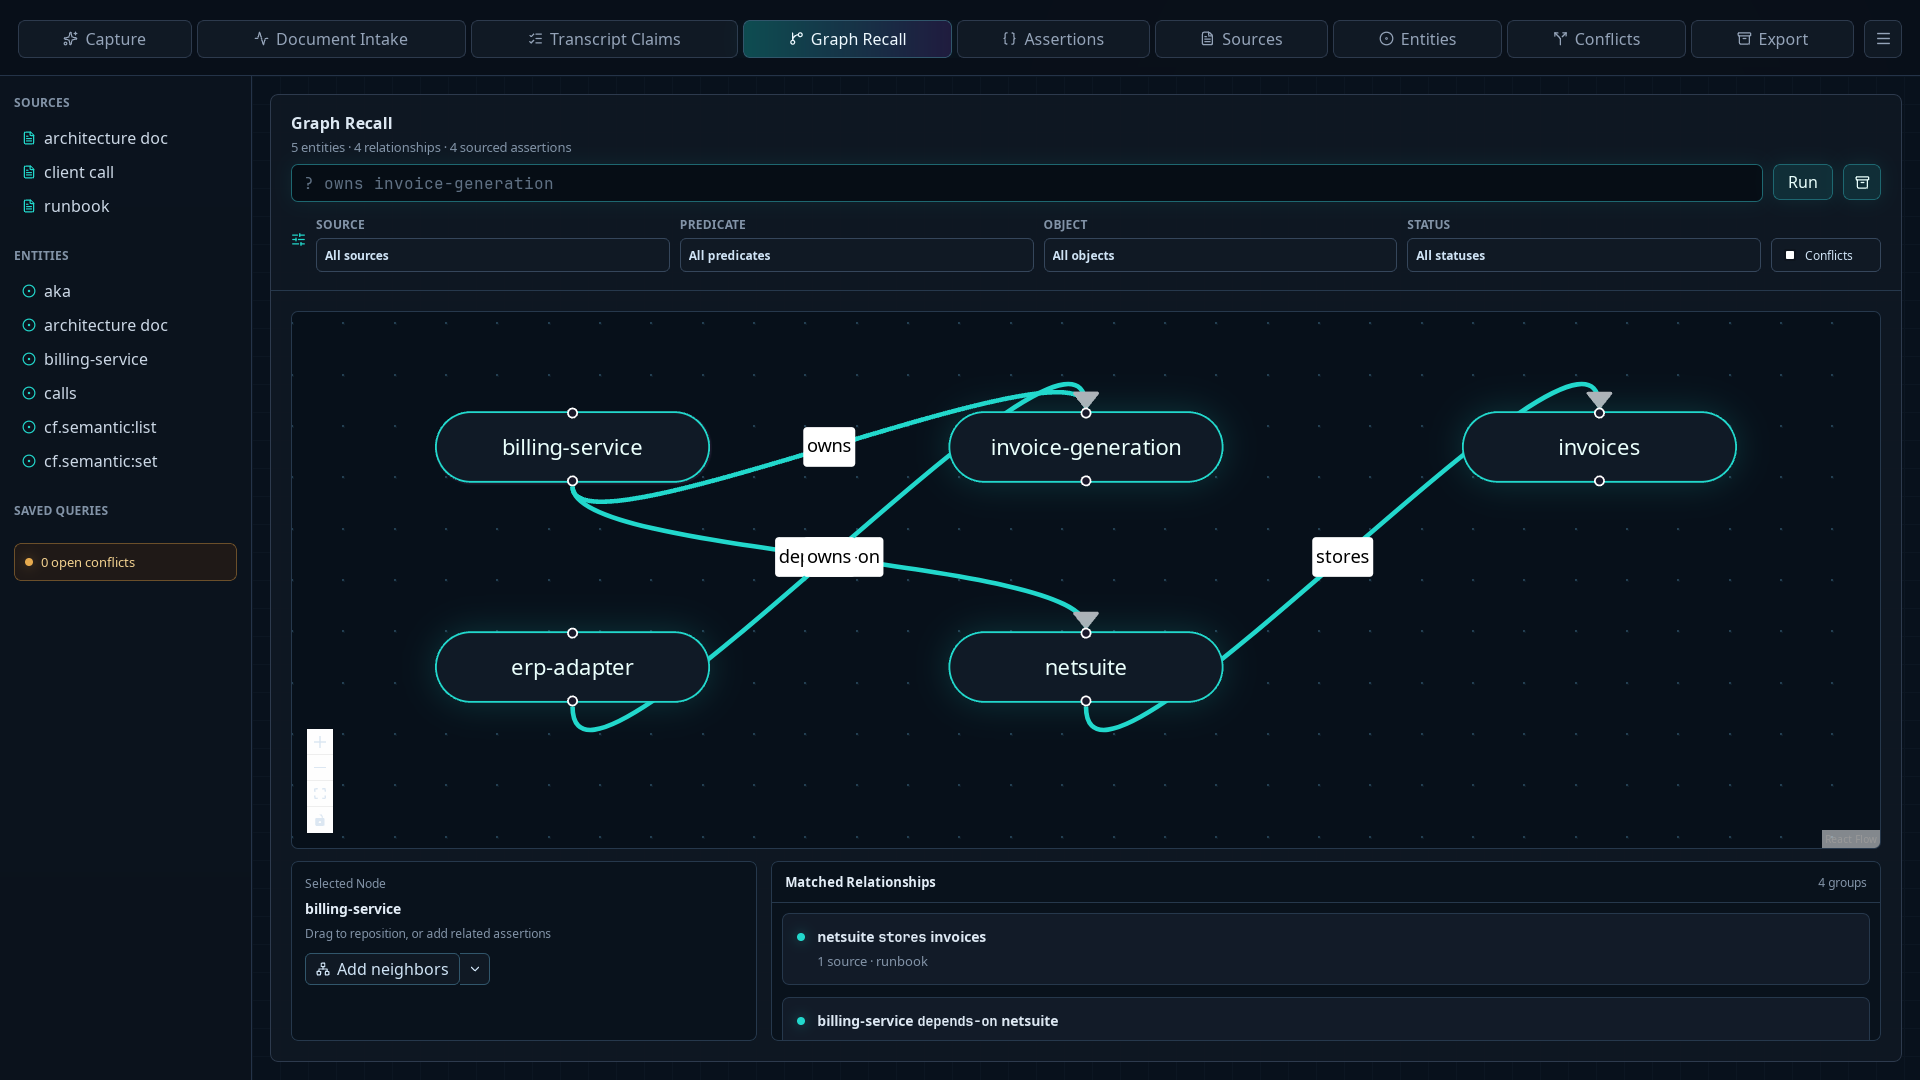Click the top handle of billing-service node
Image resolution: width=1920 pixels, height=1080 pixels.
tap(572, 413)
